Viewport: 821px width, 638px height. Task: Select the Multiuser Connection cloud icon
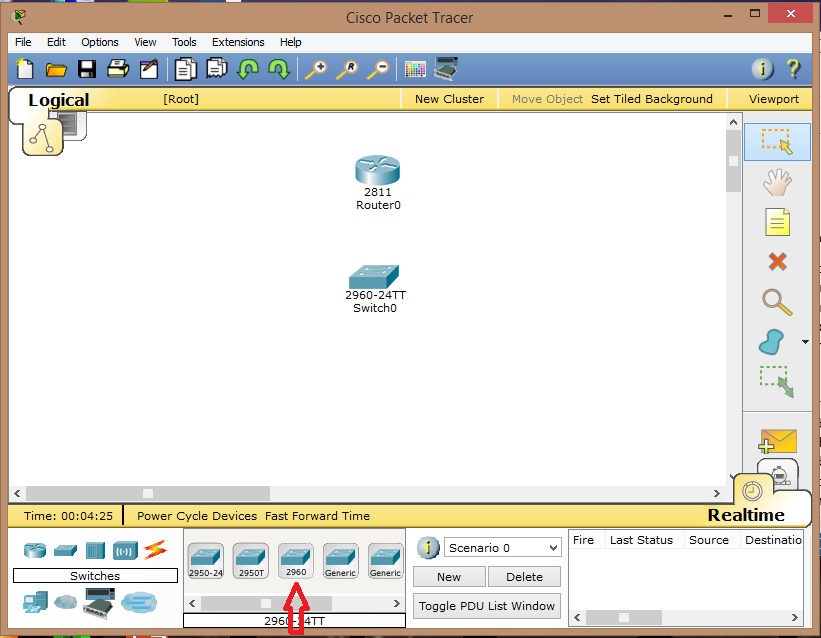tap(139, 602)
